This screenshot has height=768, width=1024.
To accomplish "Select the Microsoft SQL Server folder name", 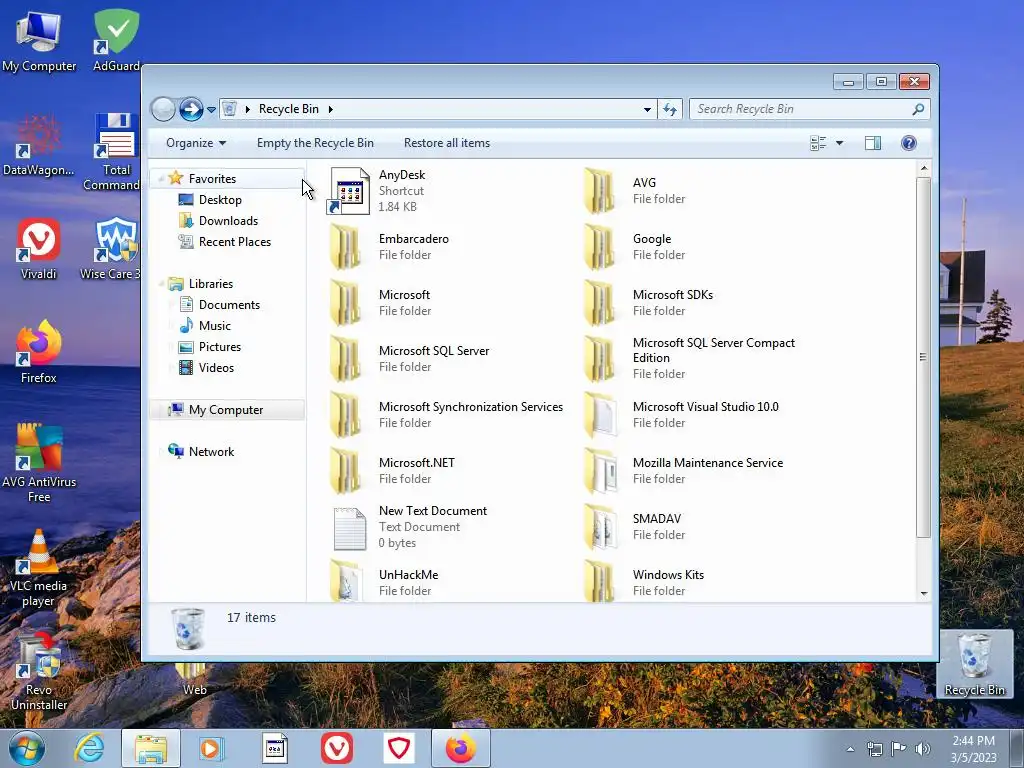I will point(434,351).
